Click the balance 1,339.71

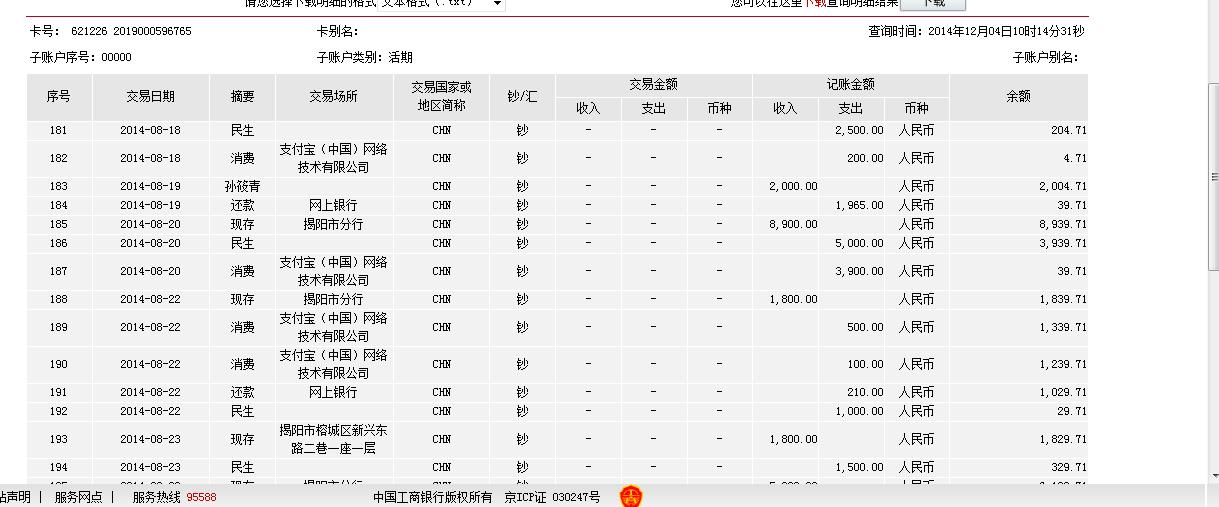point(1062,327)
